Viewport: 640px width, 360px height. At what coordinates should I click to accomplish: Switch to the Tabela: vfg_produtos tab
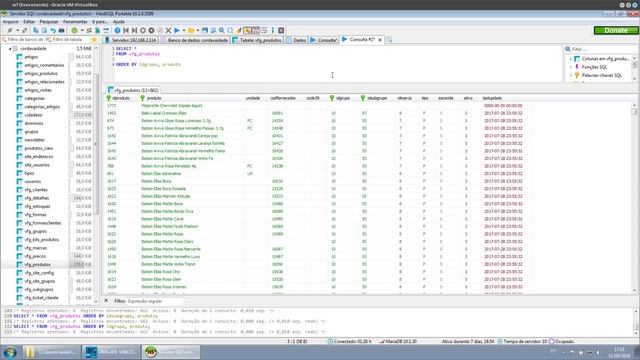click(257, 40)
